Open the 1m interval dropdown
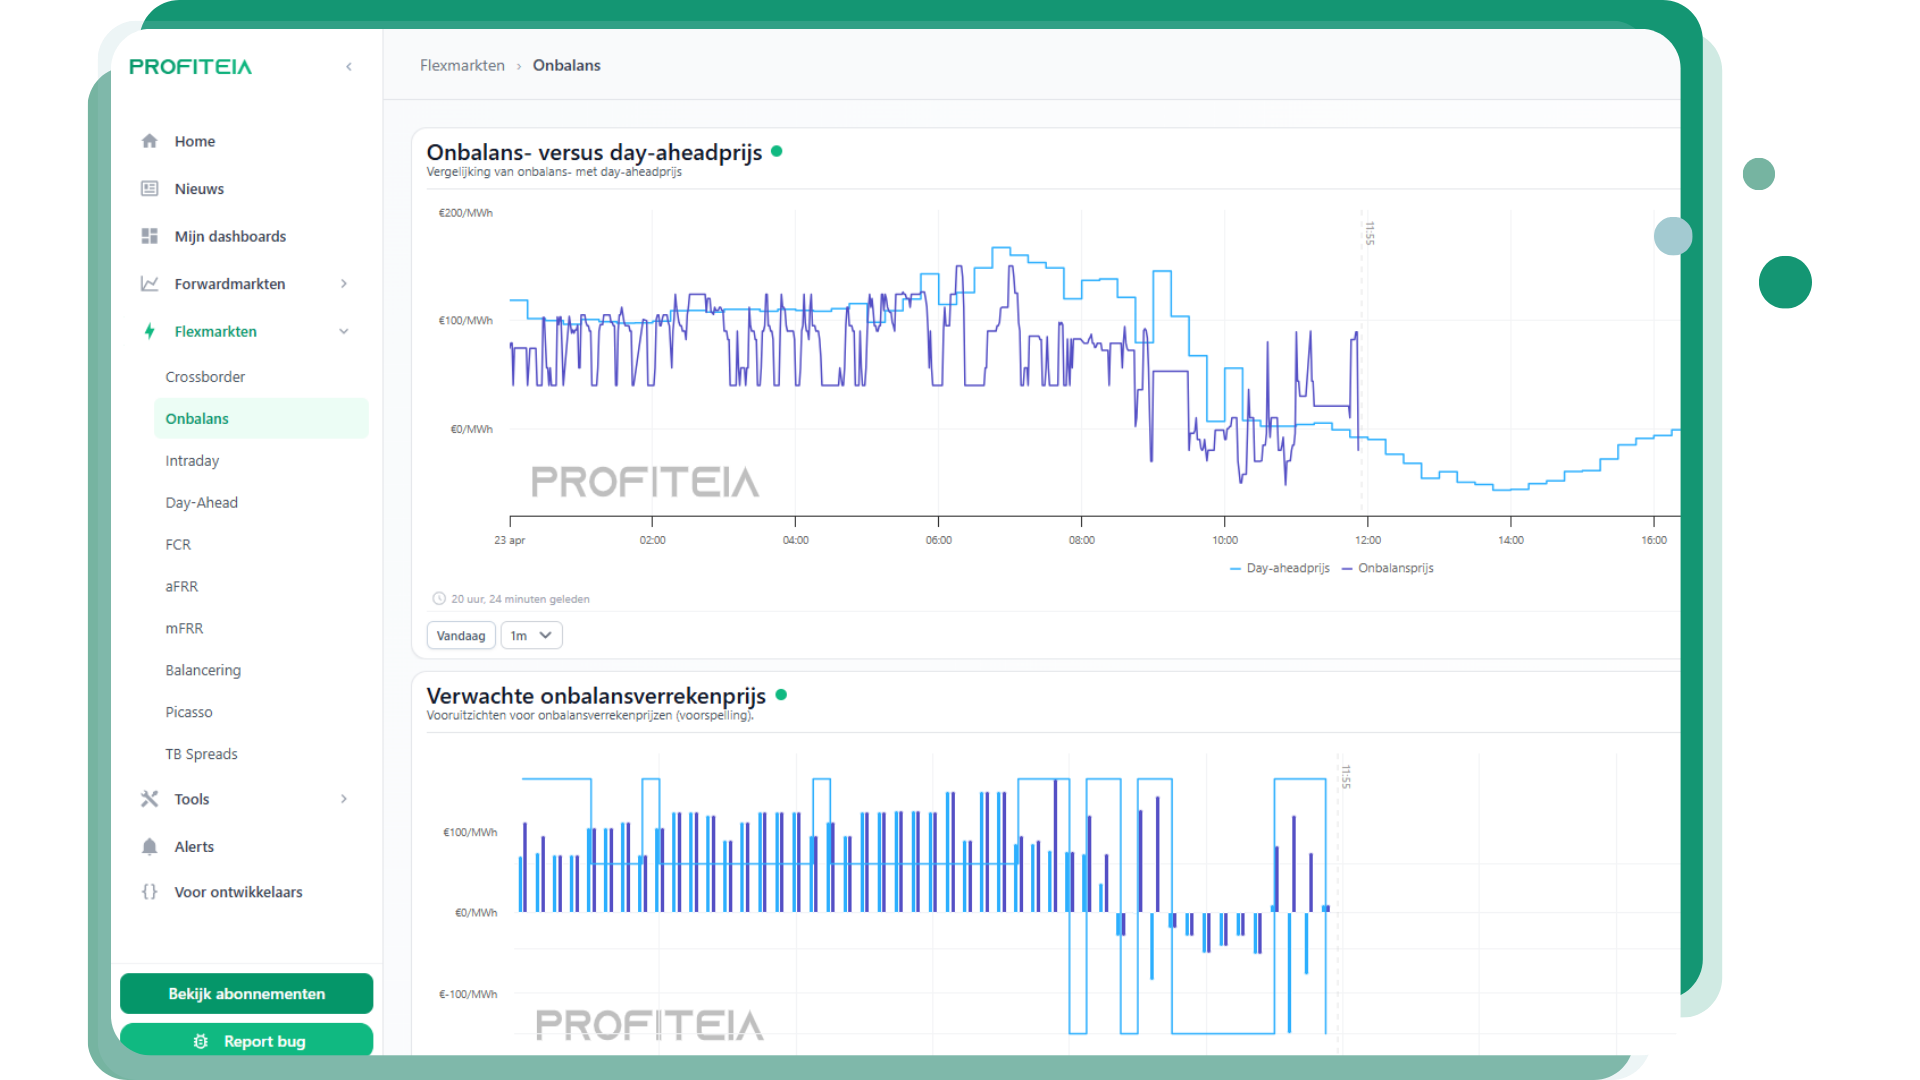1920x1080 pixels. click(531, 636)
